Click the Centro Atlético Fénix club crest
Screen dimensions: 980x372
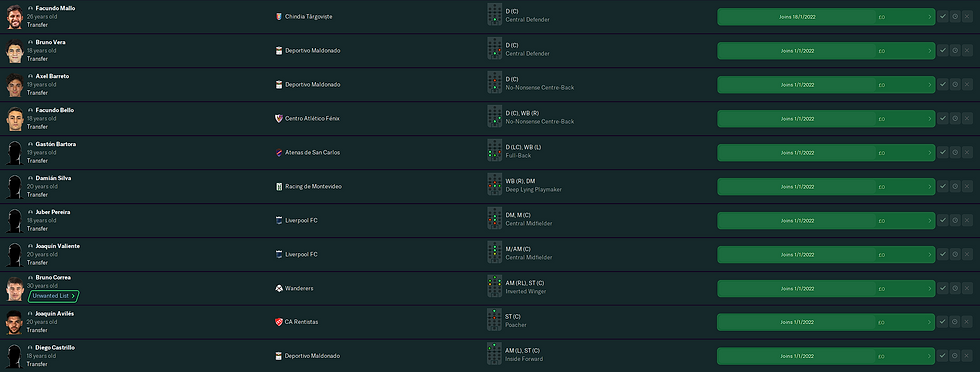pos(279,118)
